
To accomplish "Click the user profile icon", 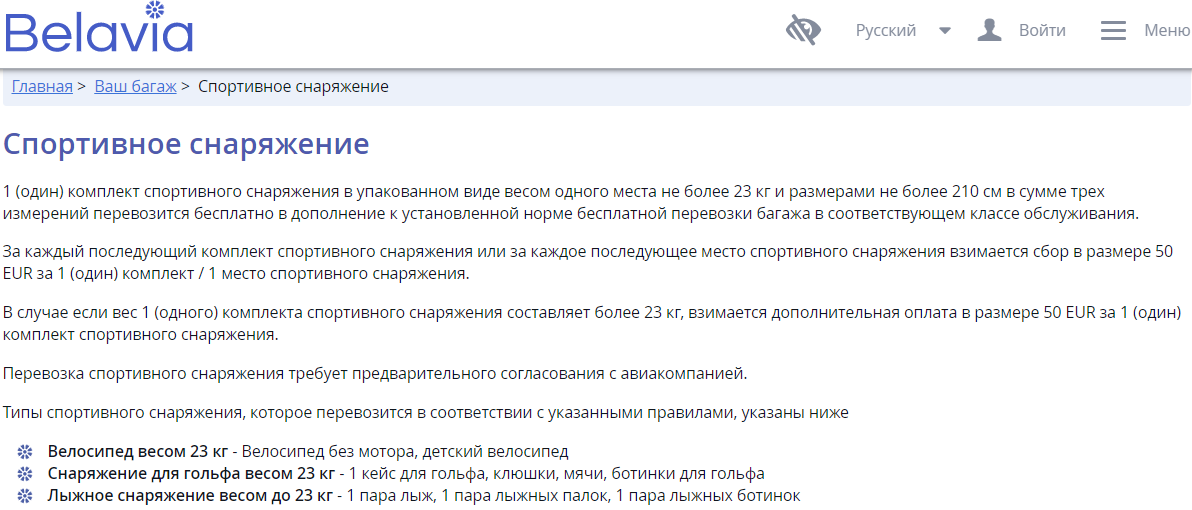I will (x=989, y=30).
